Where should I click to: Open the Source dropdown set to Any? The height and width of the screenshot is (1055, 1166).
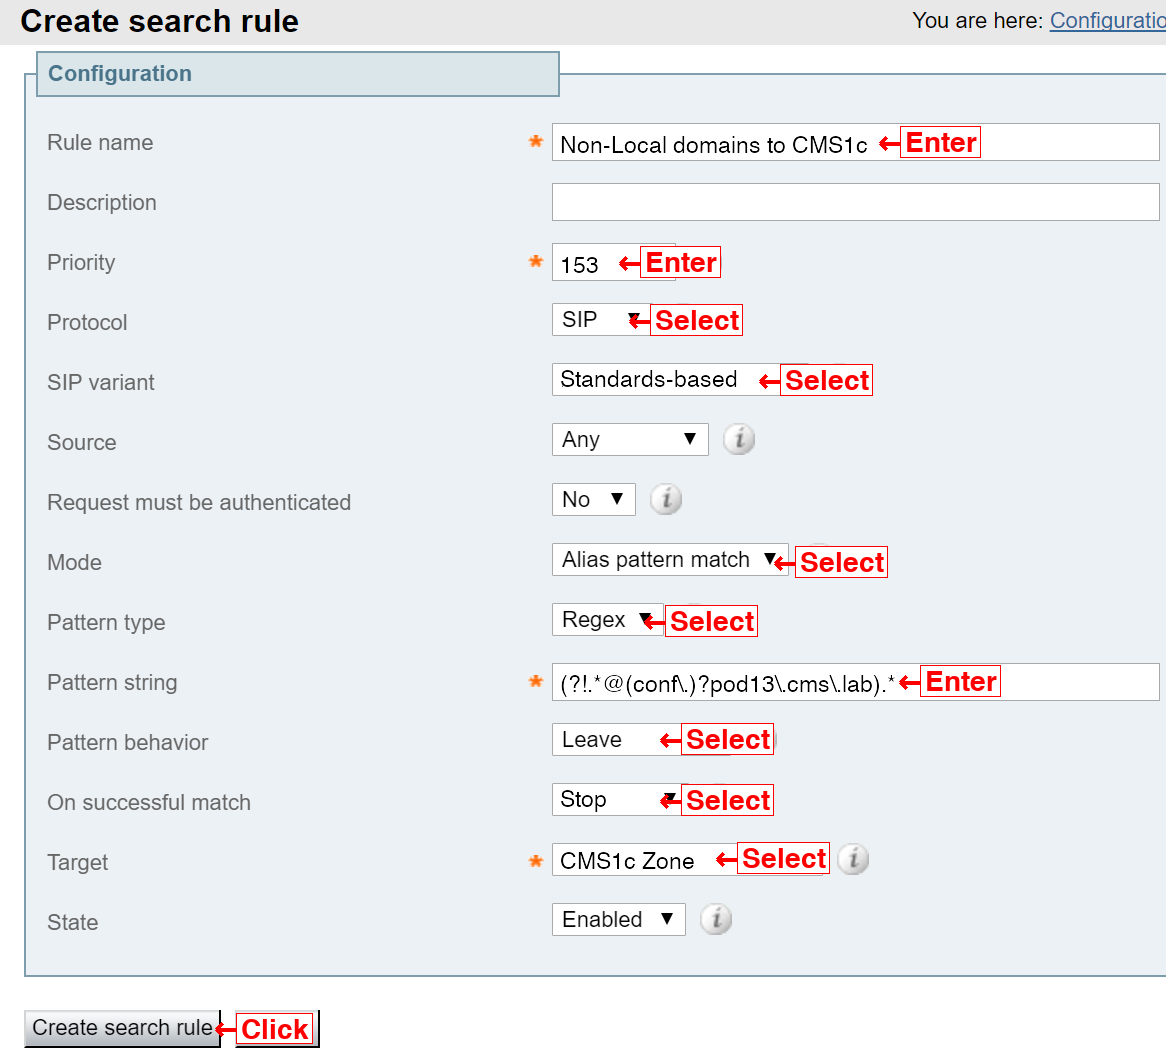[630, 439]
